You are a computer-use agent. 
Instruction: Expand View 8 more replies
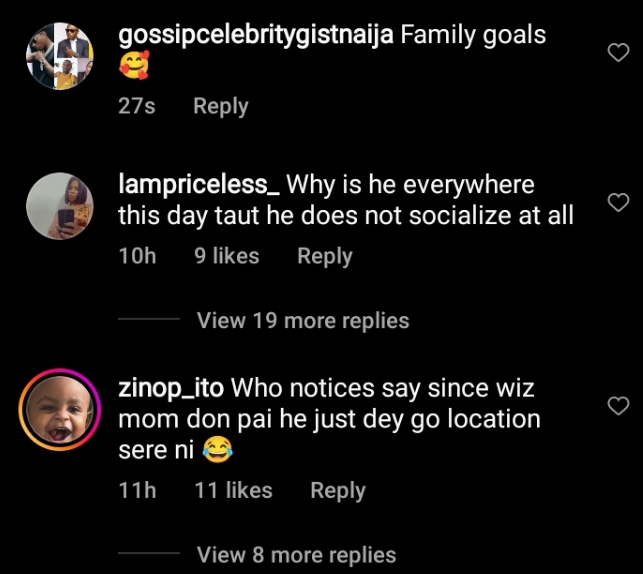pyautogui.click(x=297, y=555)
